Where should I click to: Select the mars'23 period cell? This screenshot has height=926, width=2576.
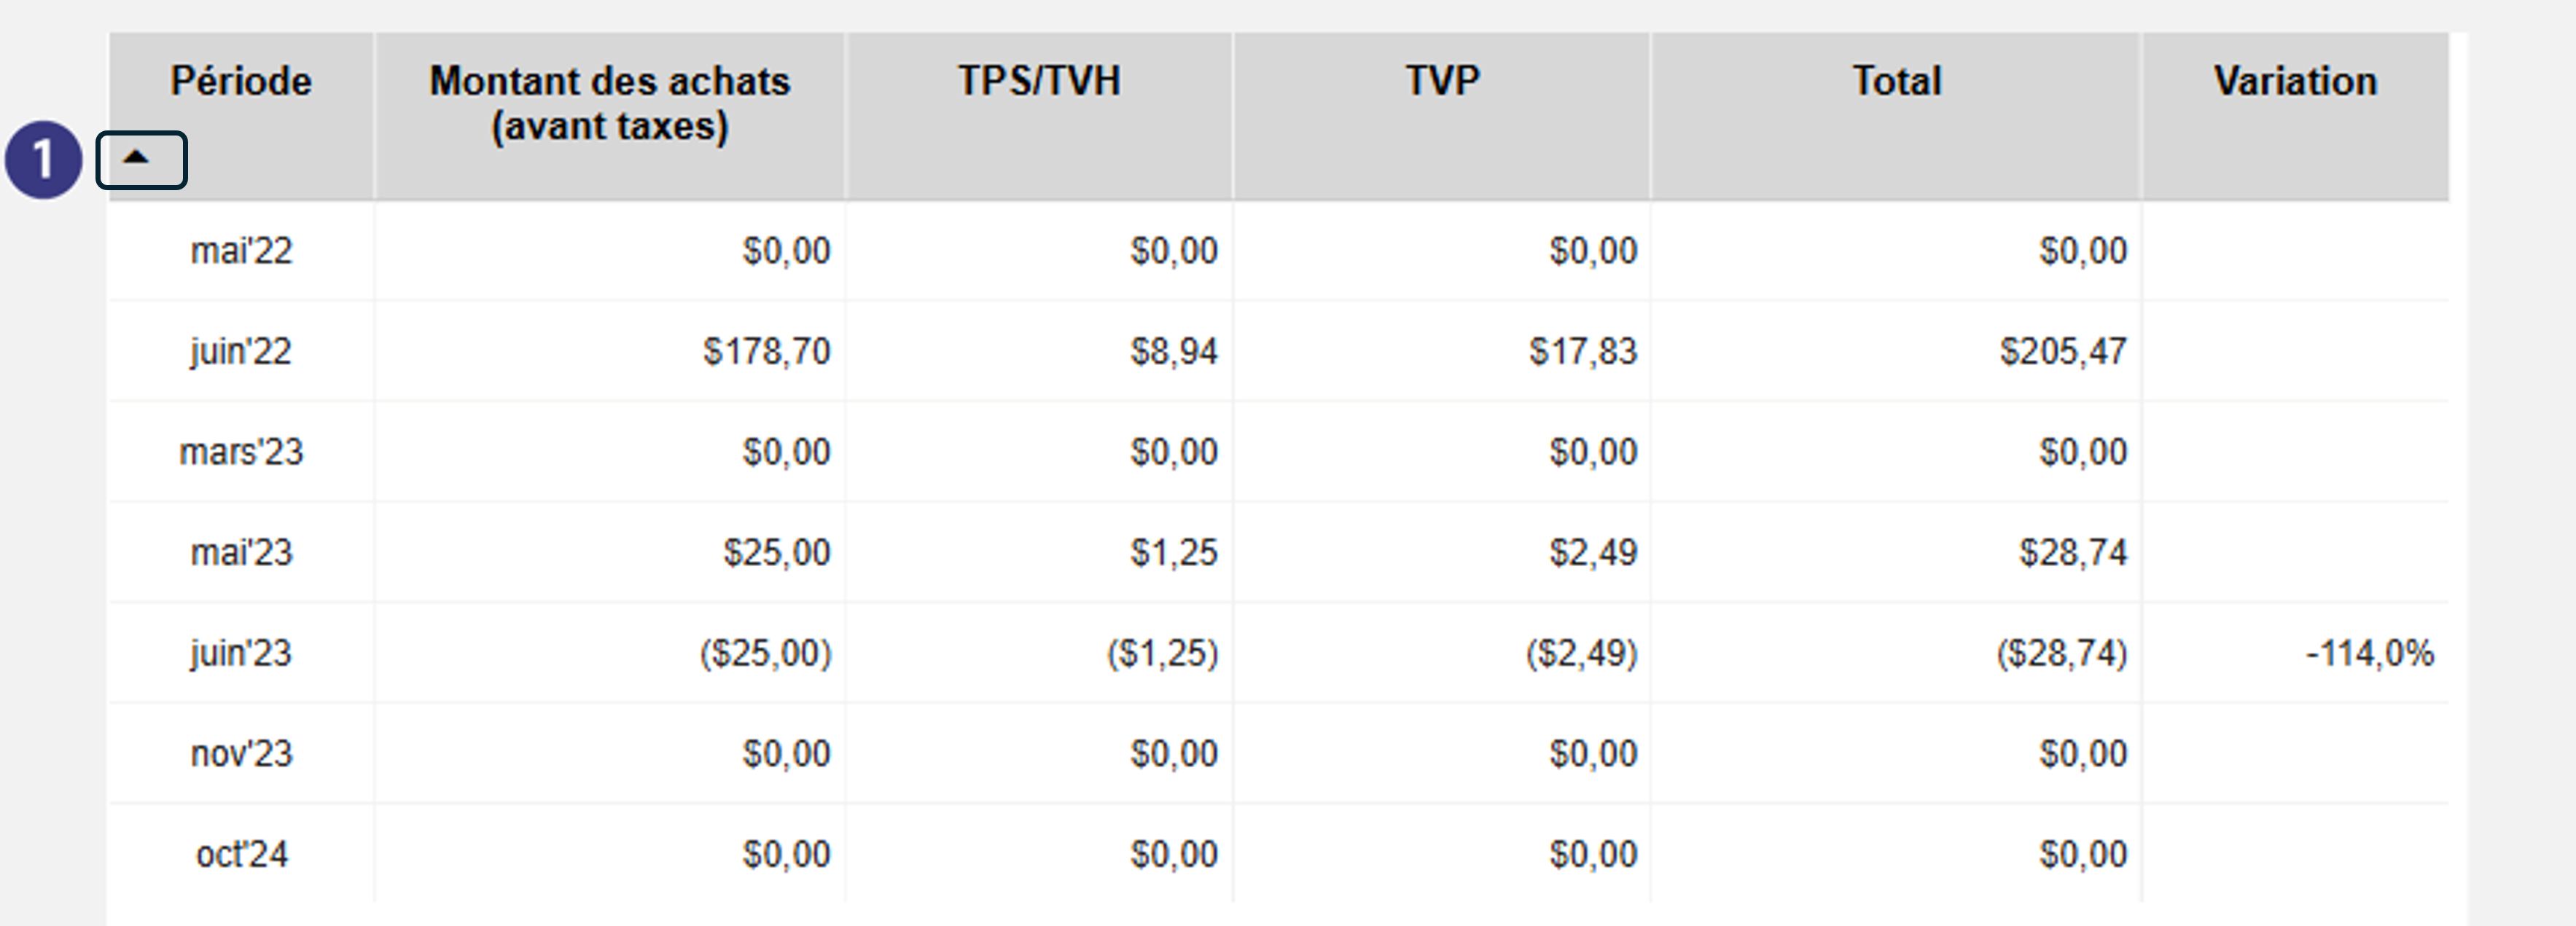point(241,452)
